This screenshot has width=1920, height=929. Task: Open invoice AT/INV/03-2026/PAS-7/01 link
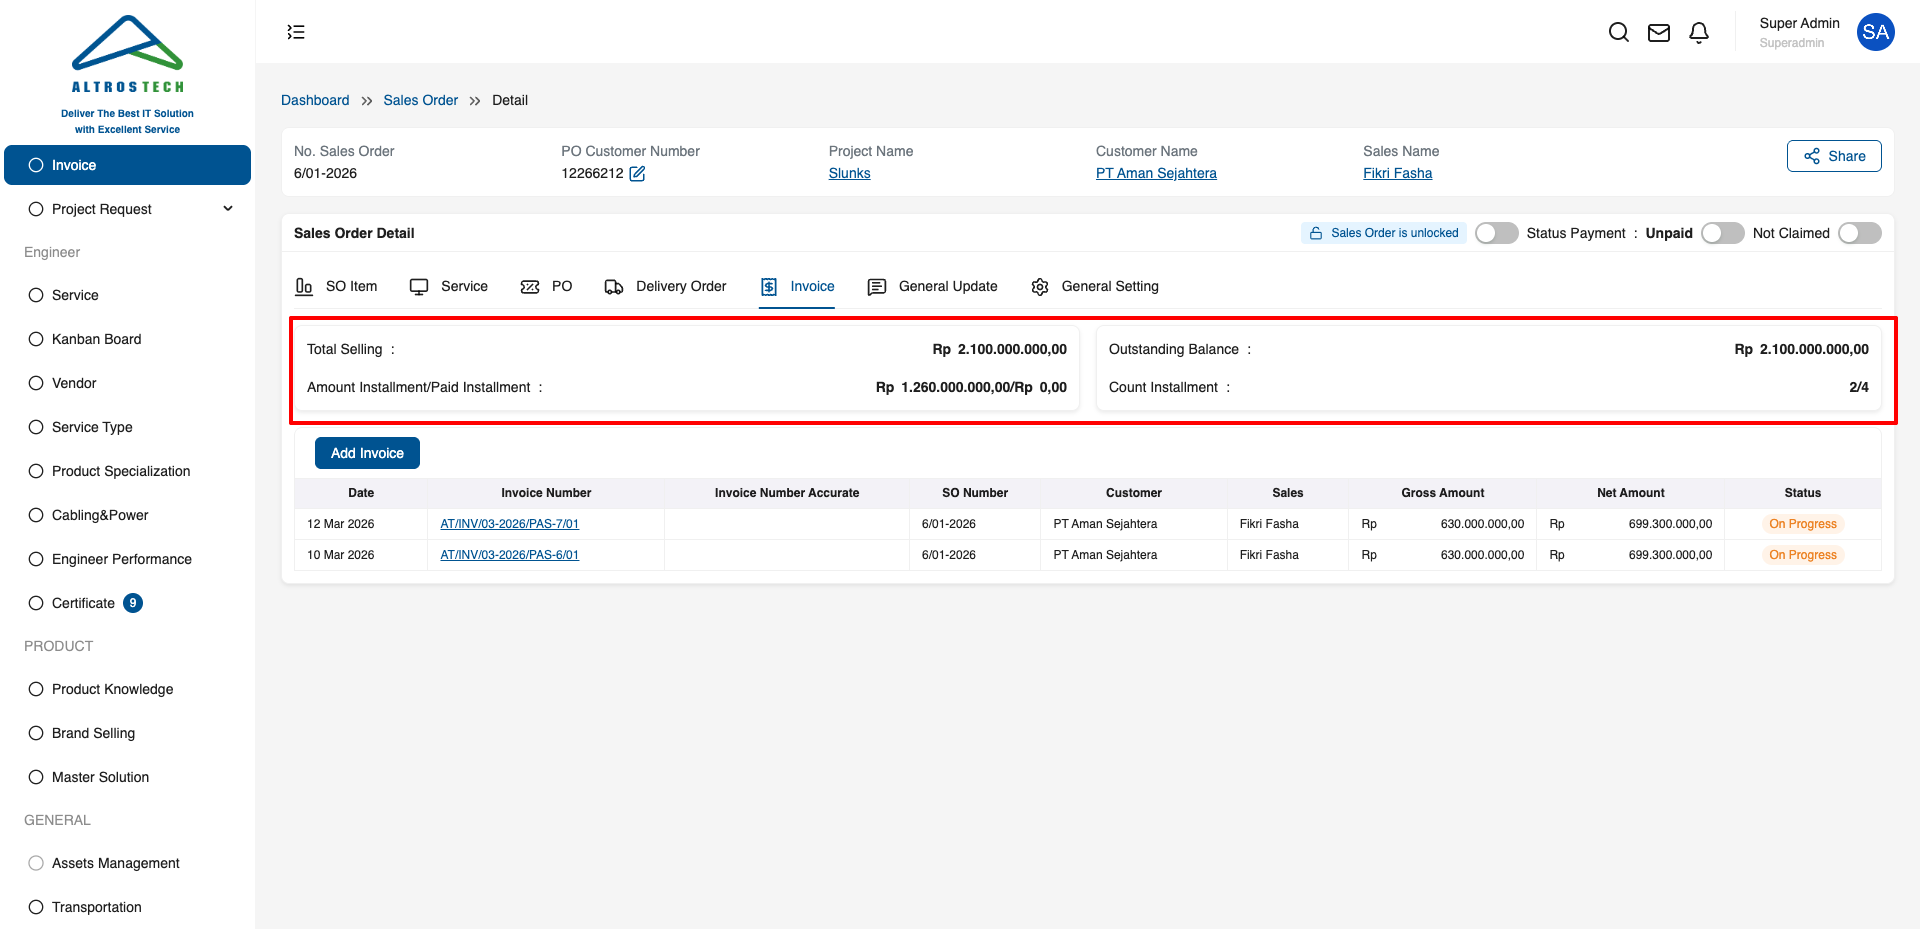(x=509, y=524)
